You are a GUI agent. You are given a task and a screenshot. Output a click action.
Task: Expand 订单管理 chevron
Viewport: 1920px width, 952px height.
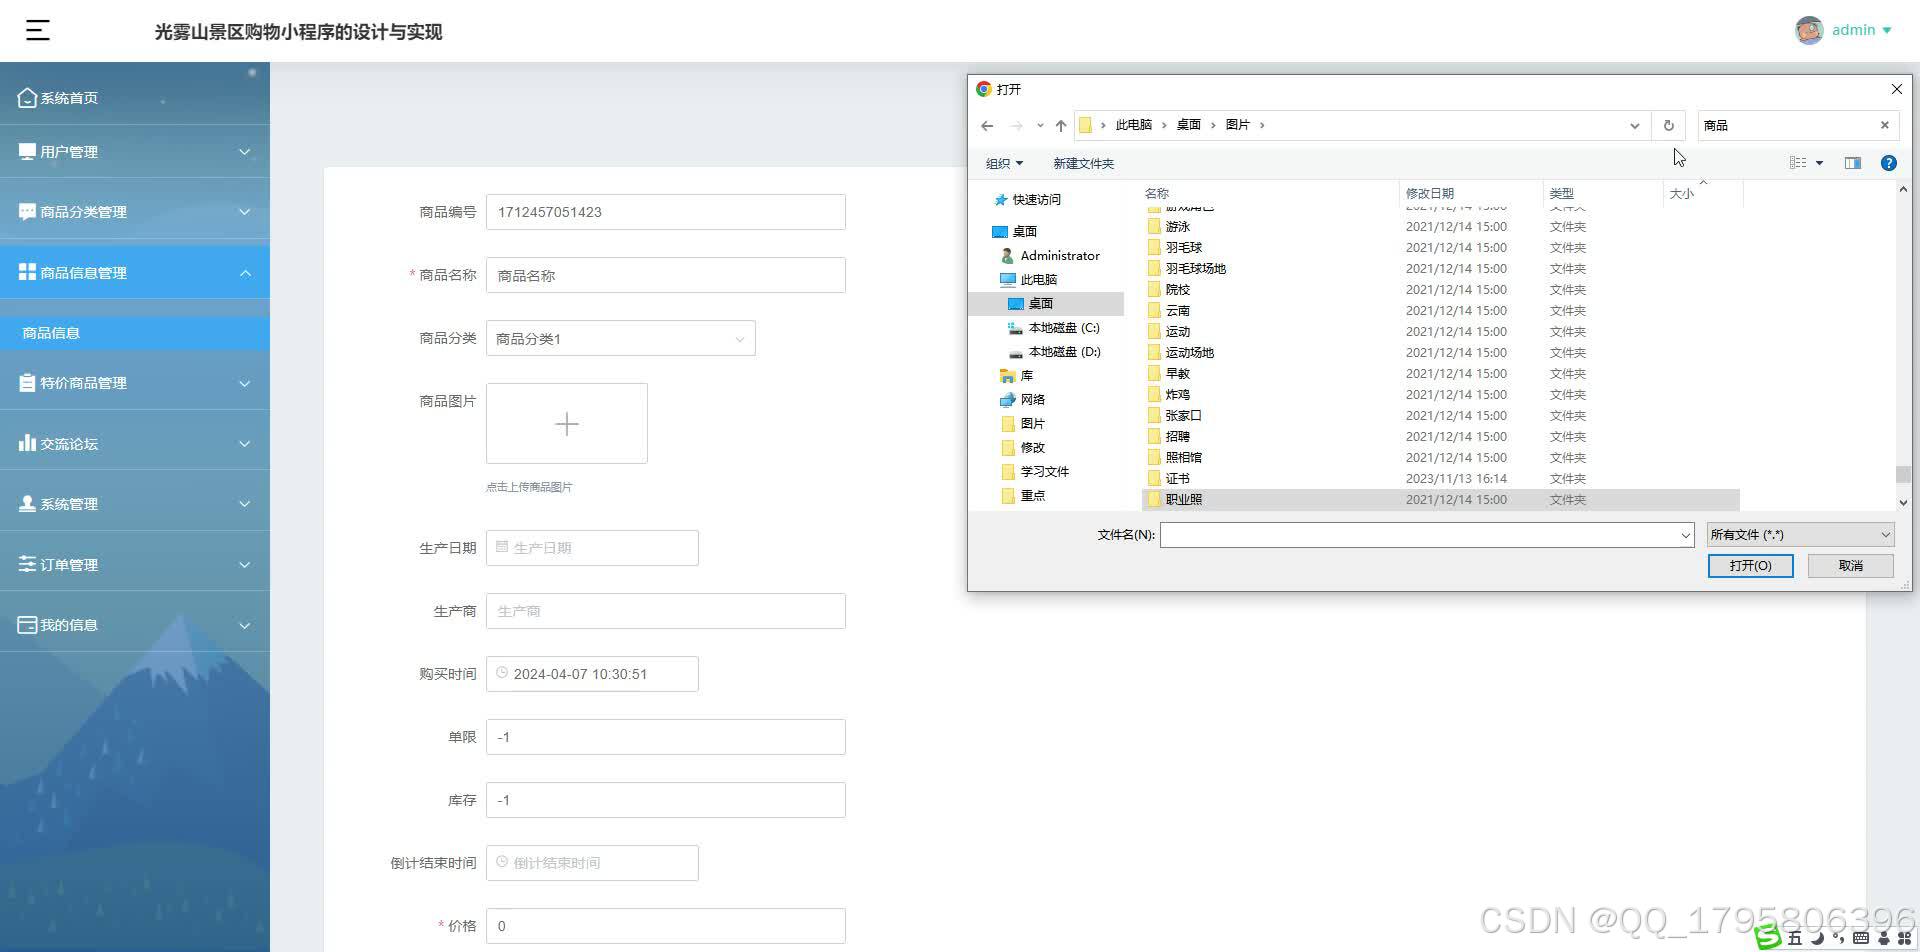[244, 565]
